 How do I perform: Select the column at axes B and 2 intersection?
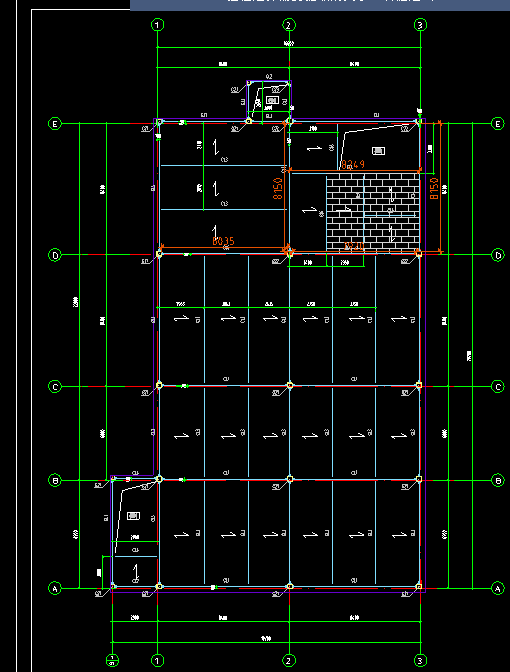tap(290, 479)
